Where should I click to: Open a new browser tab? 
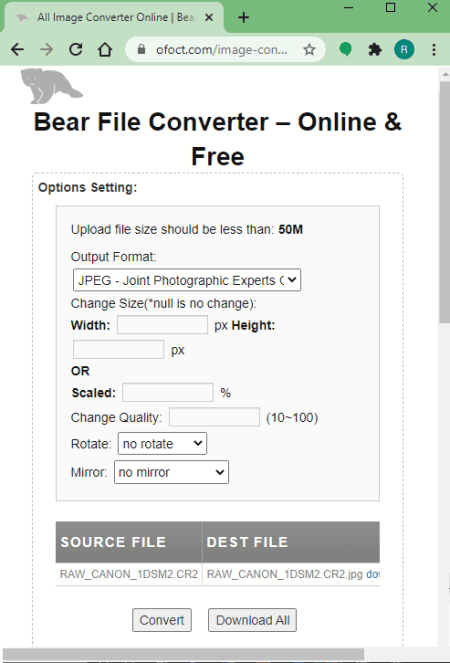coord(244,17)
